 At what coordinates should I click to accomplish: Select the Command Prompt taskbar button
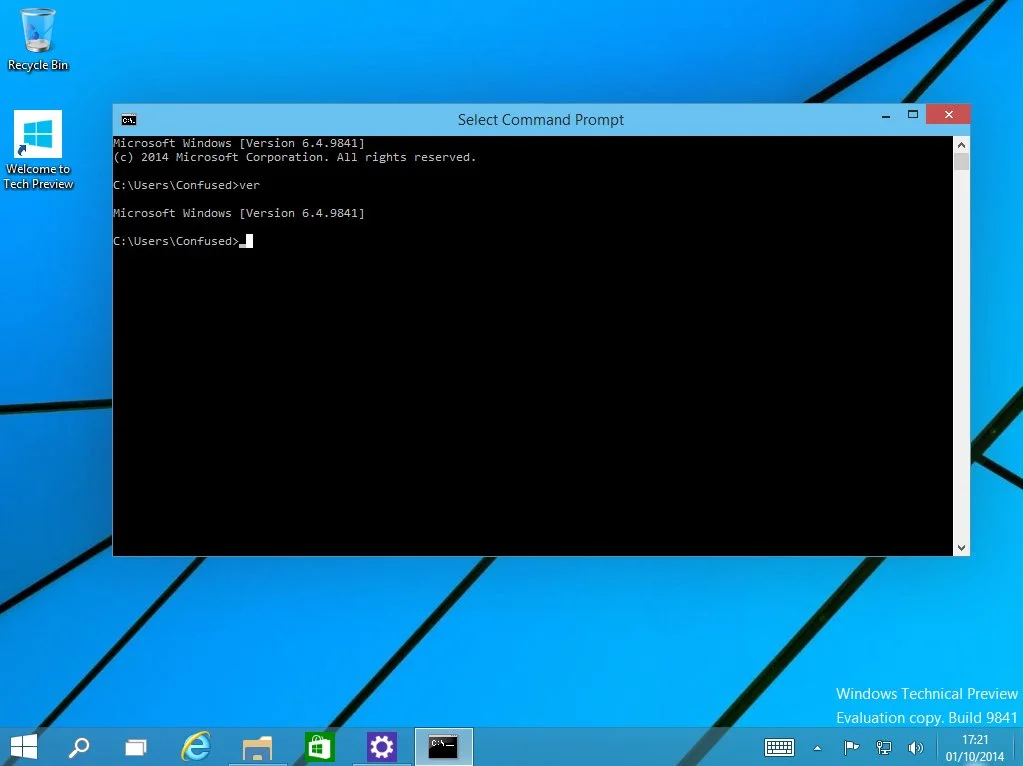(443, 746)
